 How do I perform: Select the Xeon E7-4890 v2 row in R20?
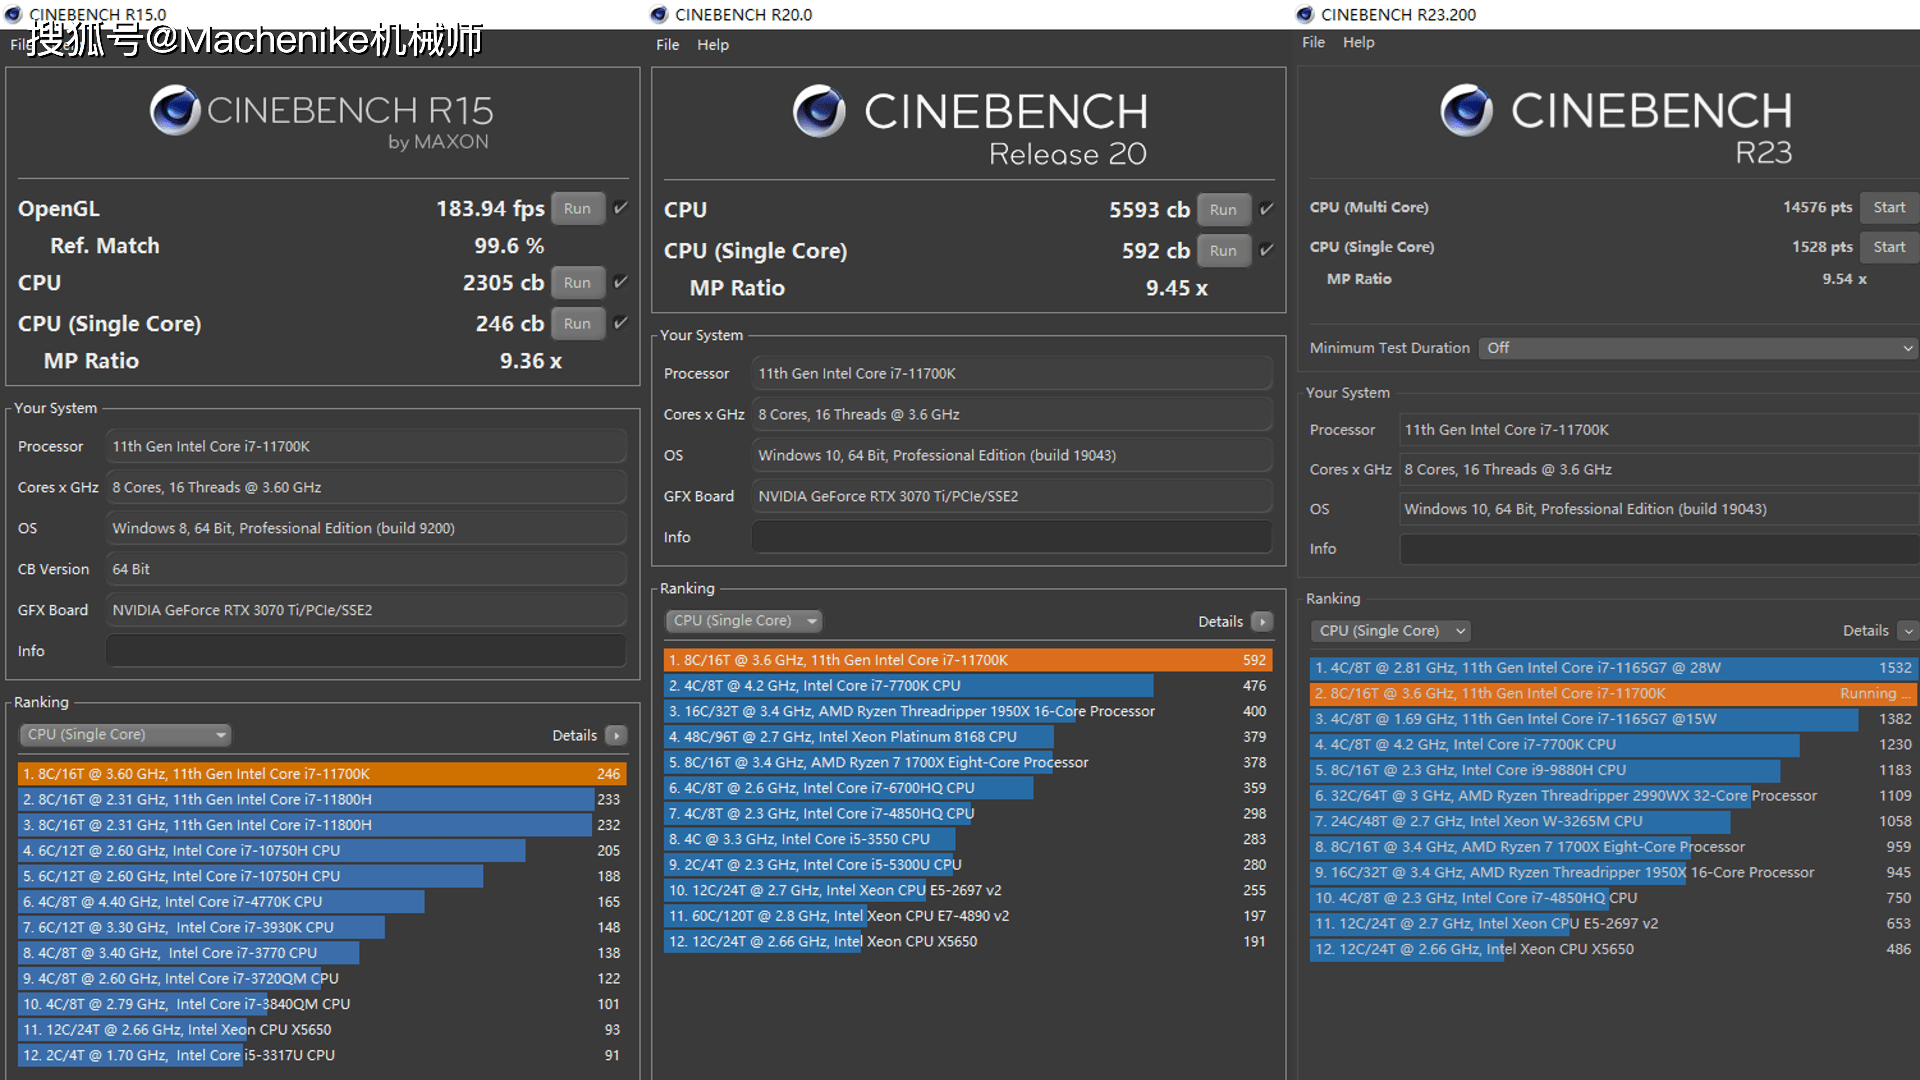(968, 916)
